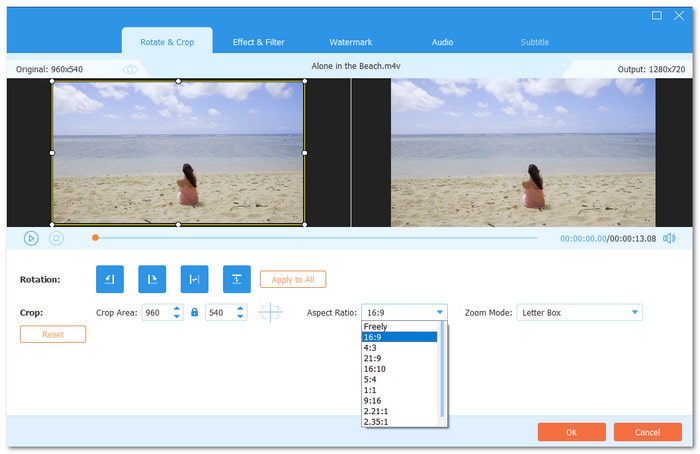This screenshot has height=454, width=700.
Task: Select 5:4 aspect ratio
Action: coord(399,379)
